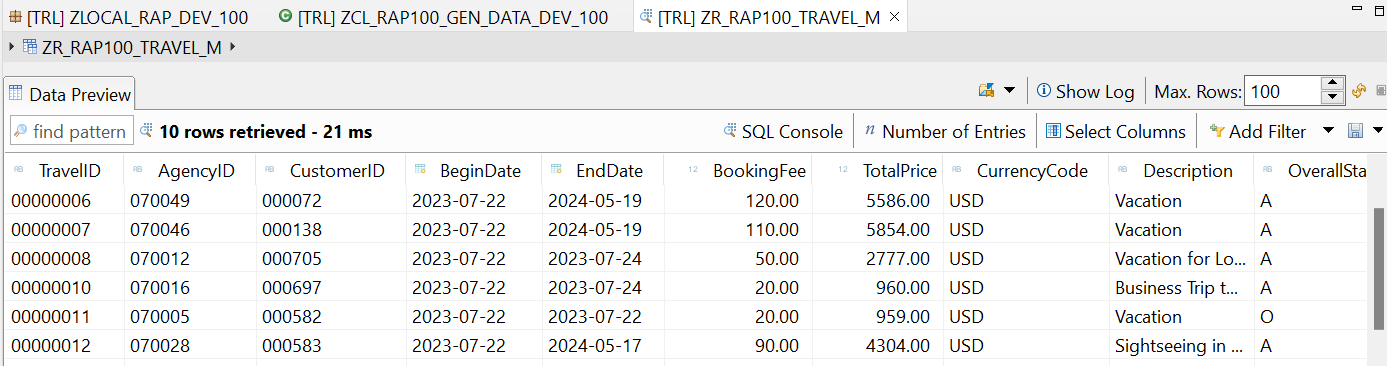Image resolution: width=1387 pixels, height=366 pixels.
Task: Click the save floppy disk icon
Action: [1356, 131]
